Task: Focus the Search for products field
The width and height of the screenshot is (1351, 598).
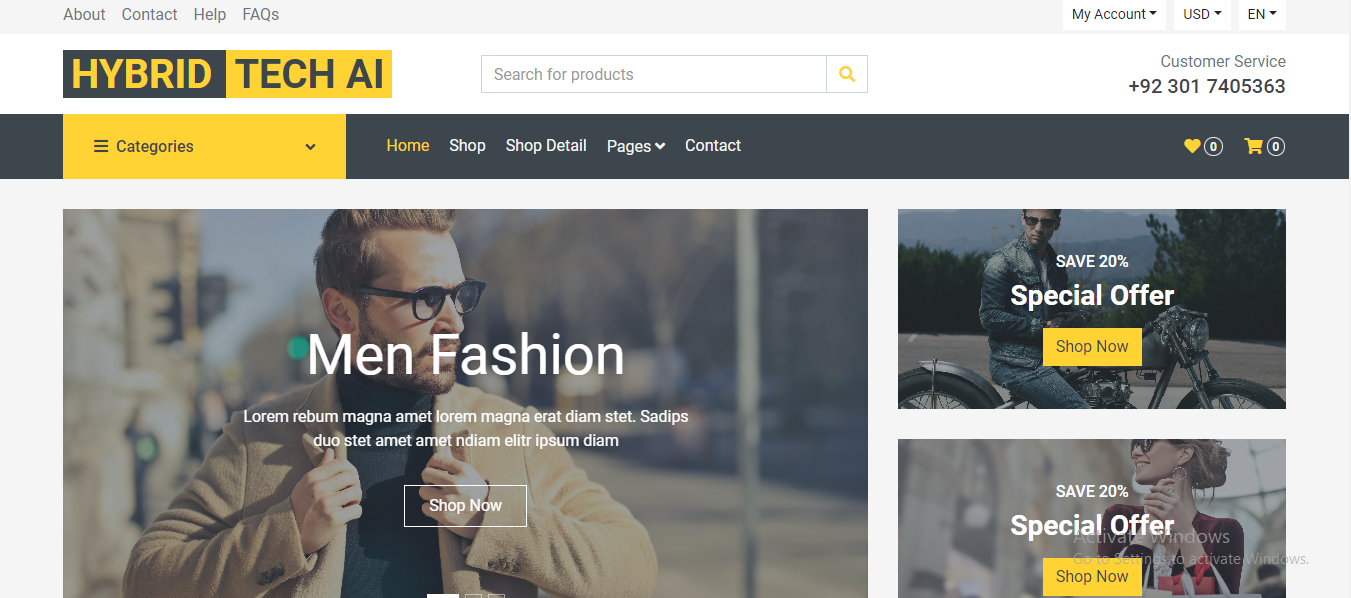Action: click(x=654, y=74)
